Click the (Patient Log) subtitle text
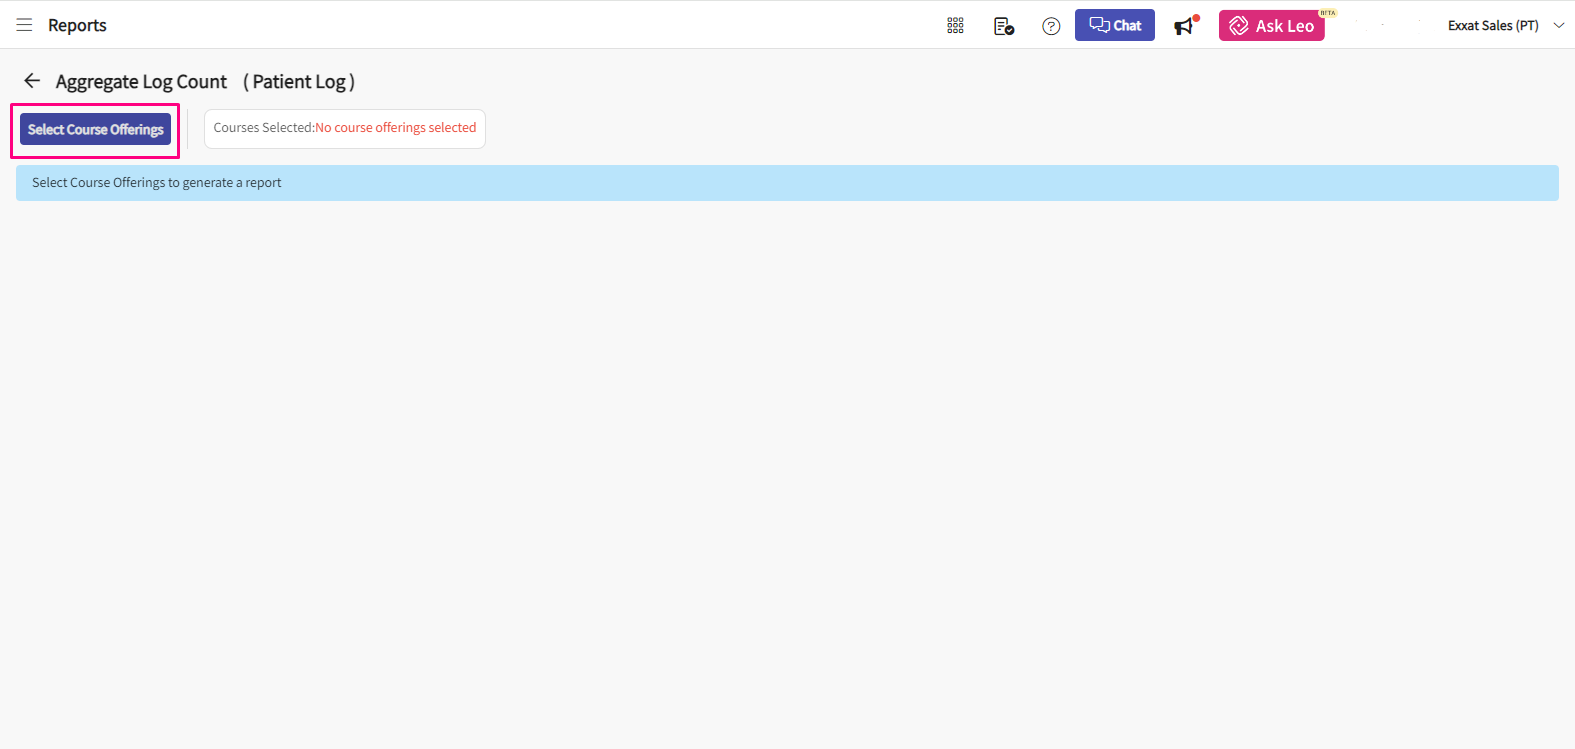The image size is (1575, 749). click(299, 82)
